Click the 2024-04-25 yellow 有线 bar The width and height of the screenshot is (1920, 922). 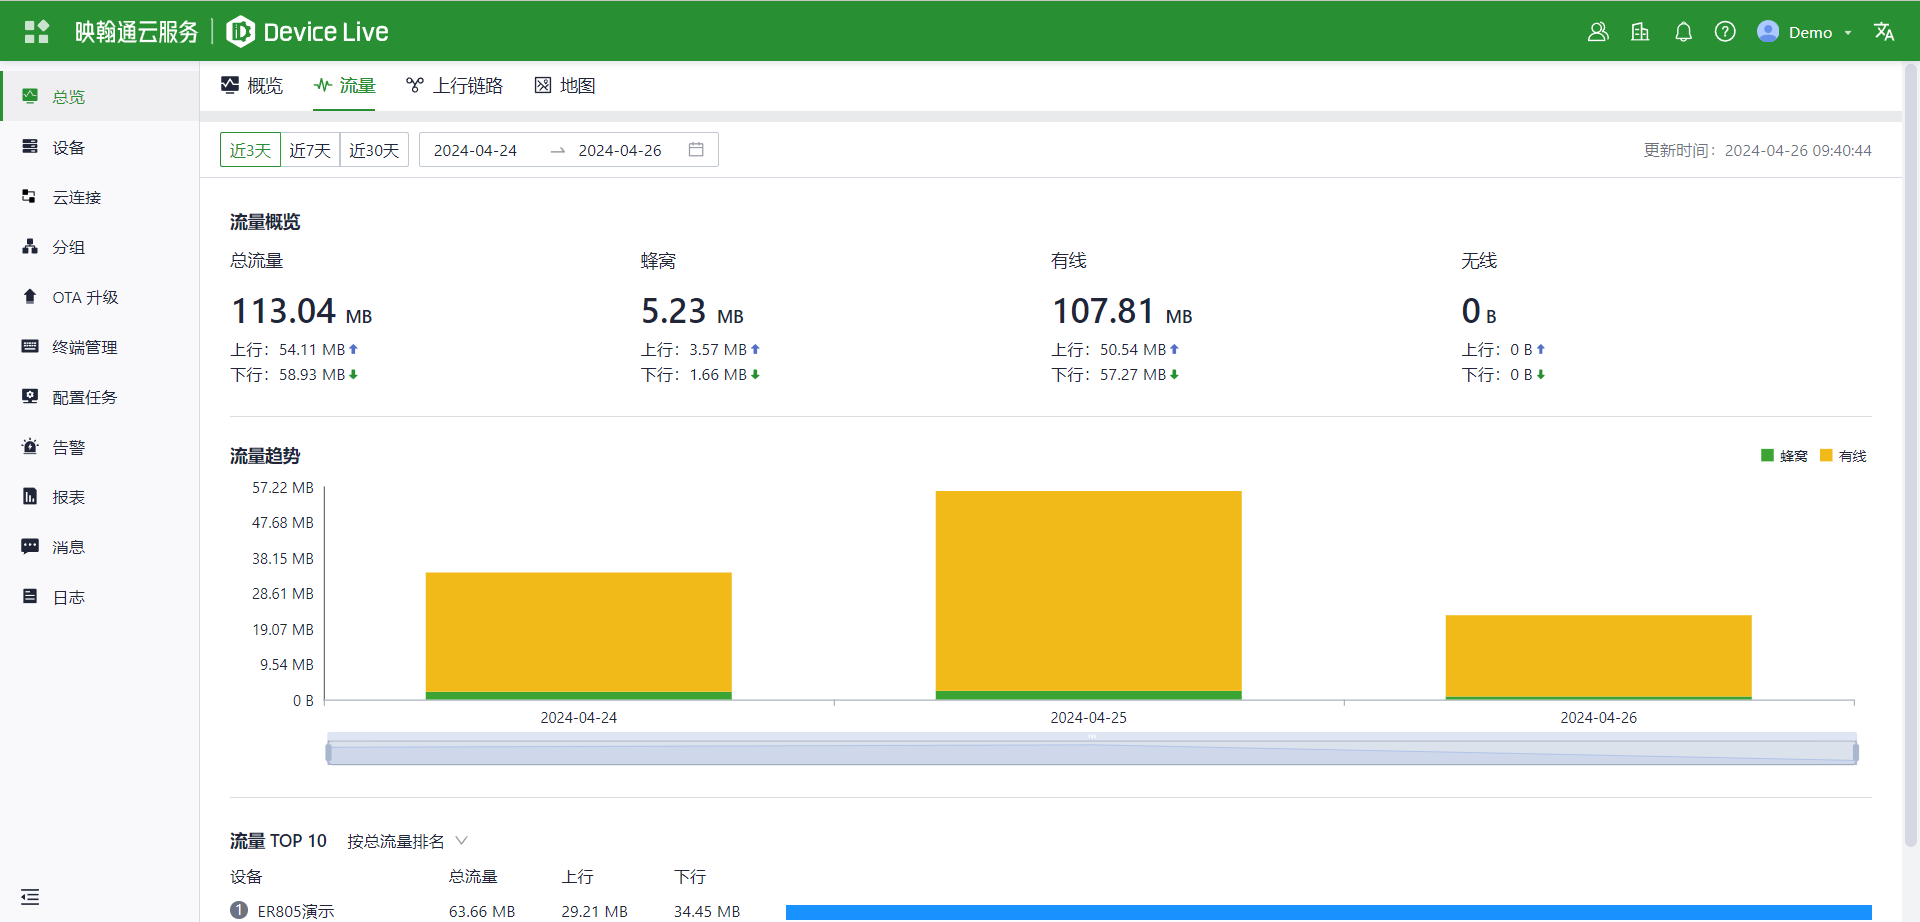point(1088,590)
